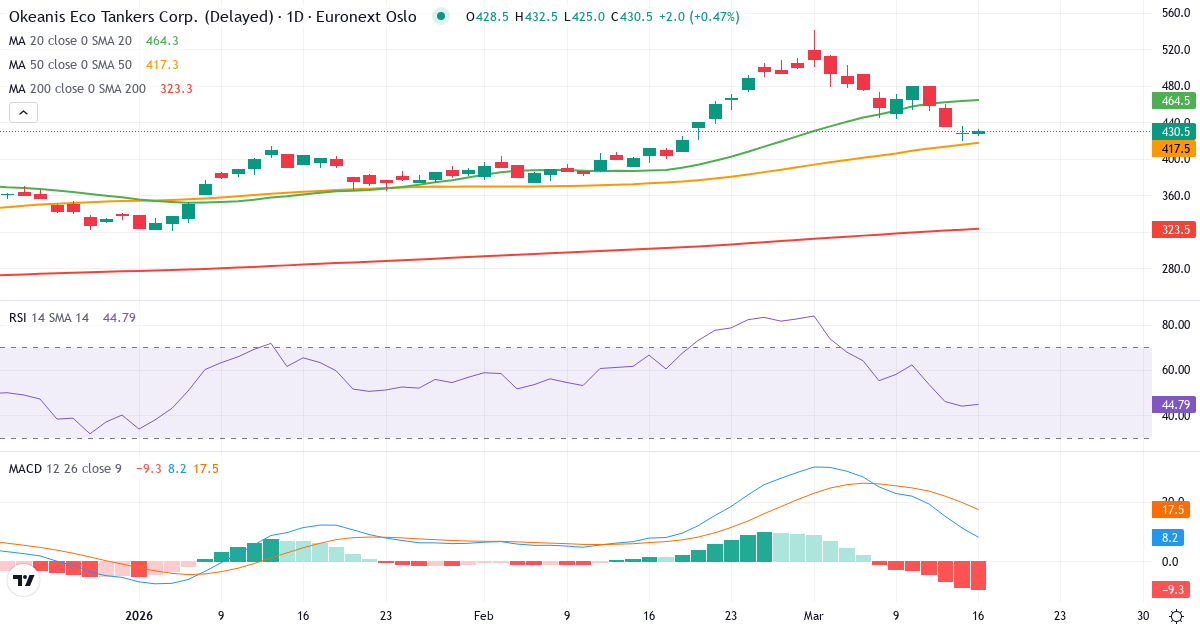Click the TradingView logo icon
This screenshot has width=1200, height=630.
pyautogui.click(x=23, y=579)
